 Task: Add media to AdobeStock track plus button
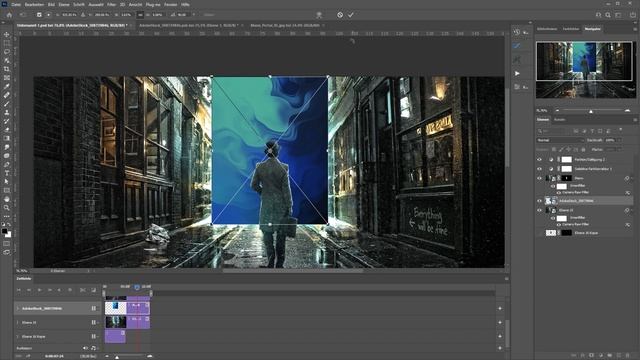(x=500, y=309)
